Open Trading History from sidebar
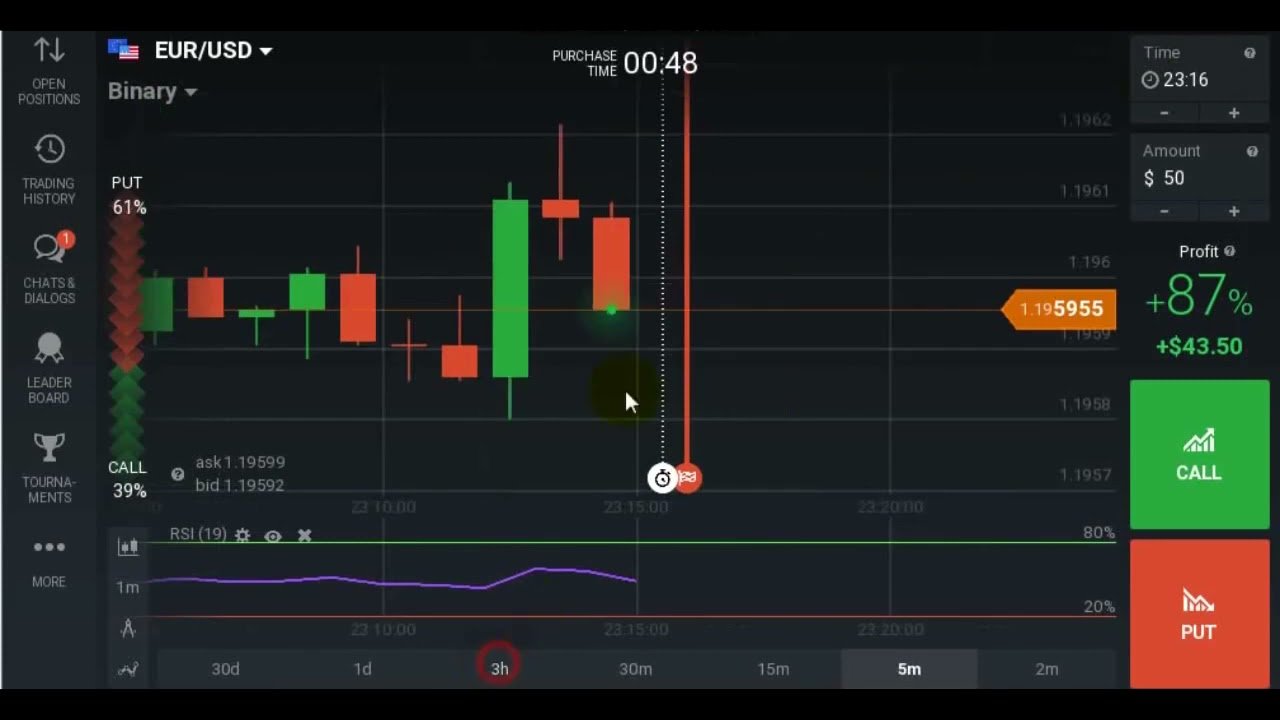This screenshot has width=1280, height=720. coord(48,170)
